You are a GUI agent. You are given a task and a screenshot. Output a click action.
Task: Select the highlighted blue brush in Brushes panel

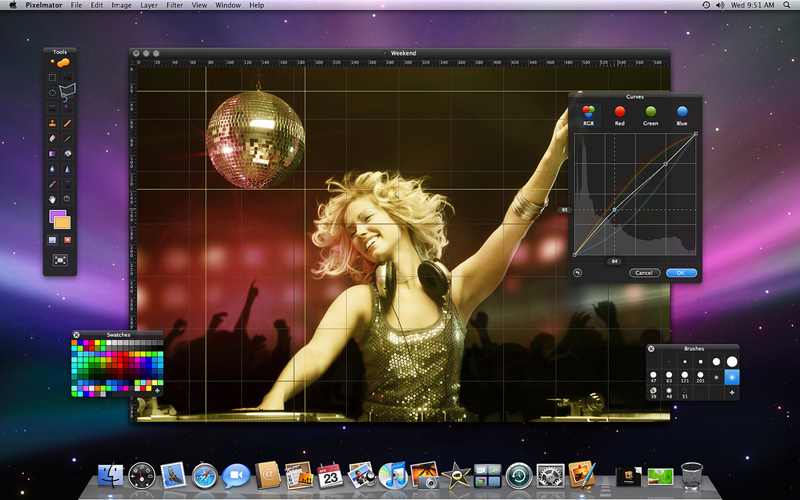coord(731,377)
